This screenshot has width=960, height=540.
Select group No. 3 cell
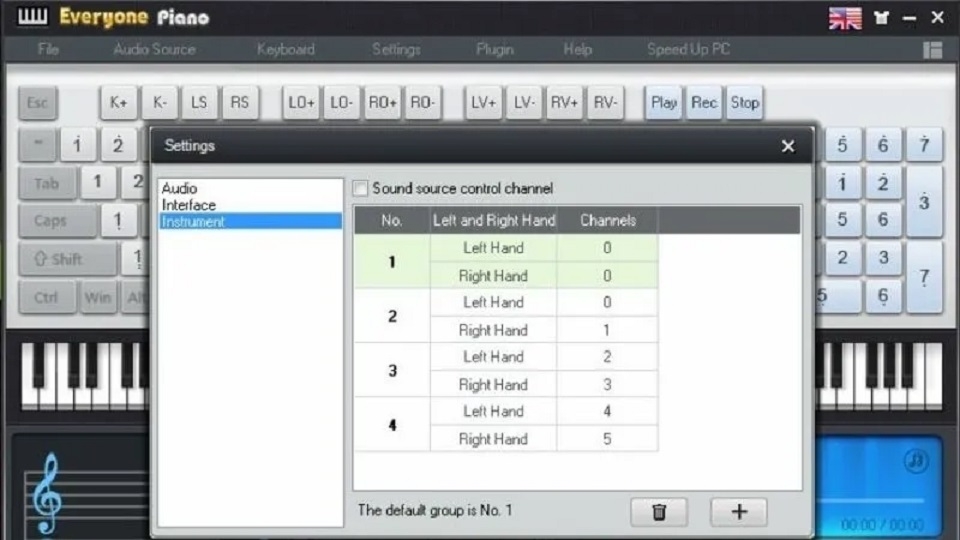click(392, 370)
